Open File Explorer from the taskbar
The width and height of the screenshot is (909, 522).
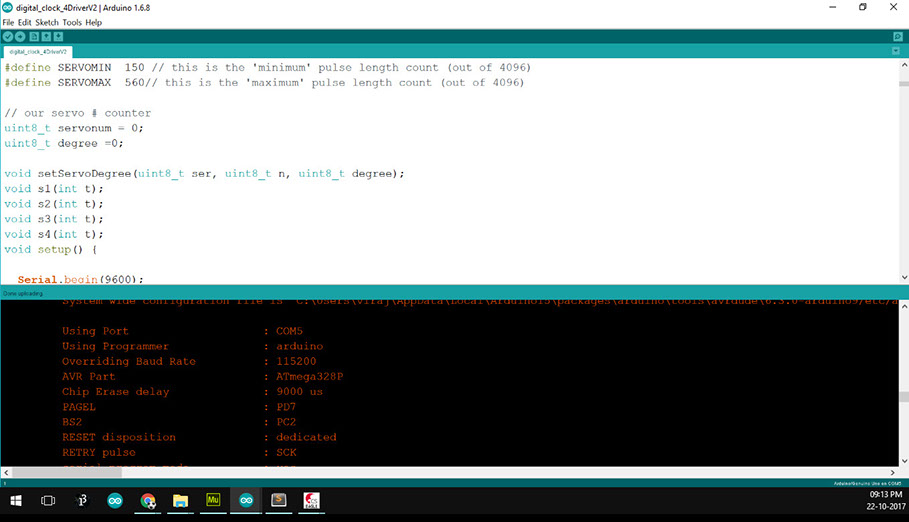click(180, 500)
